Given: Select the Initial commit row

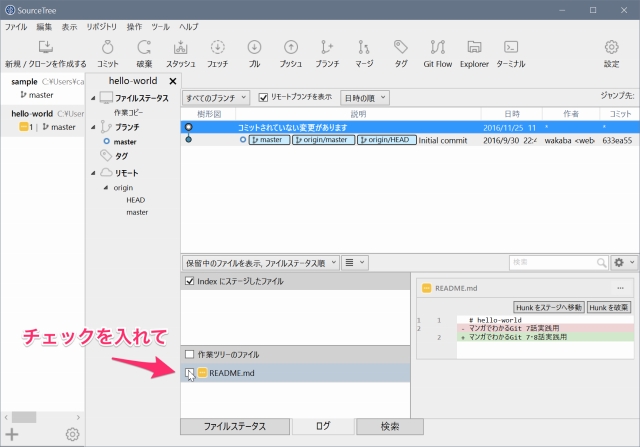Looking at the screenshot, I should click(410, 140).
